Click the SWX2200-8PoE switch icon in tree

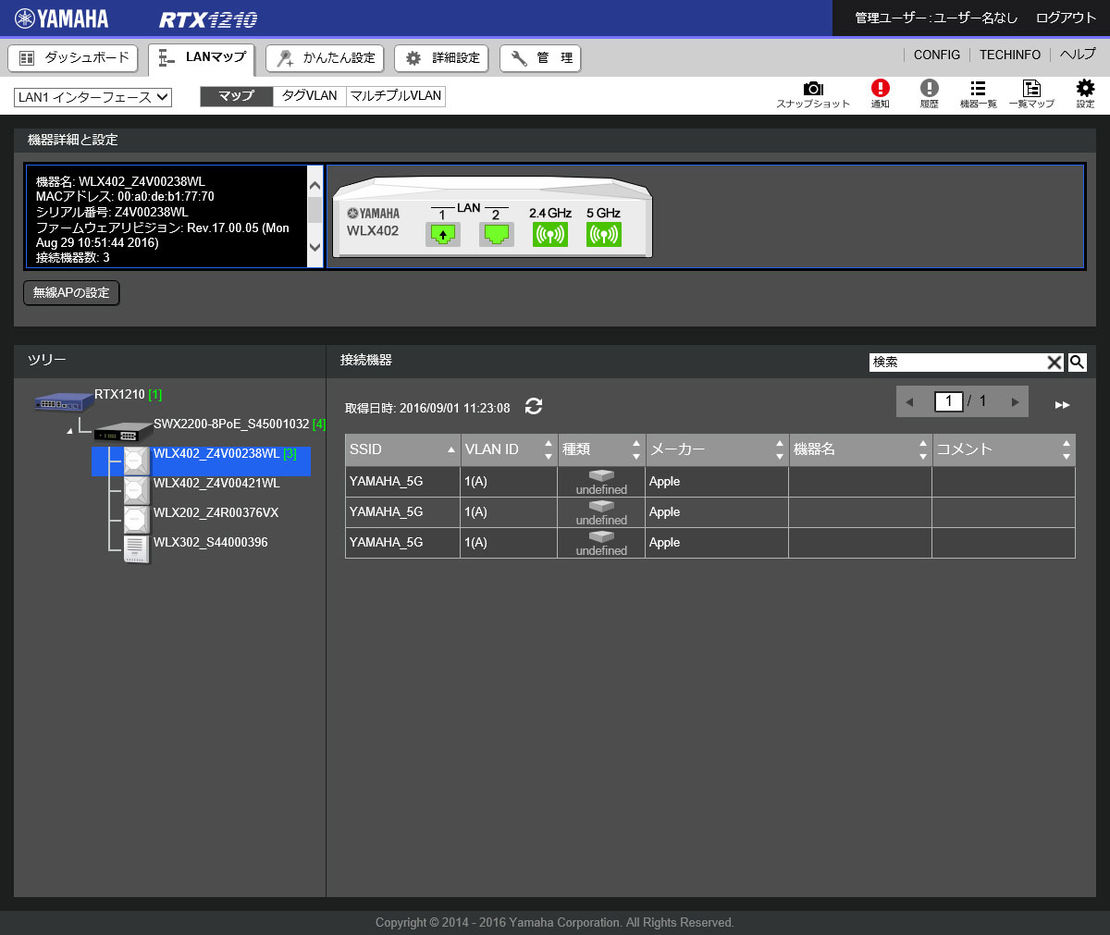[123, 431]
